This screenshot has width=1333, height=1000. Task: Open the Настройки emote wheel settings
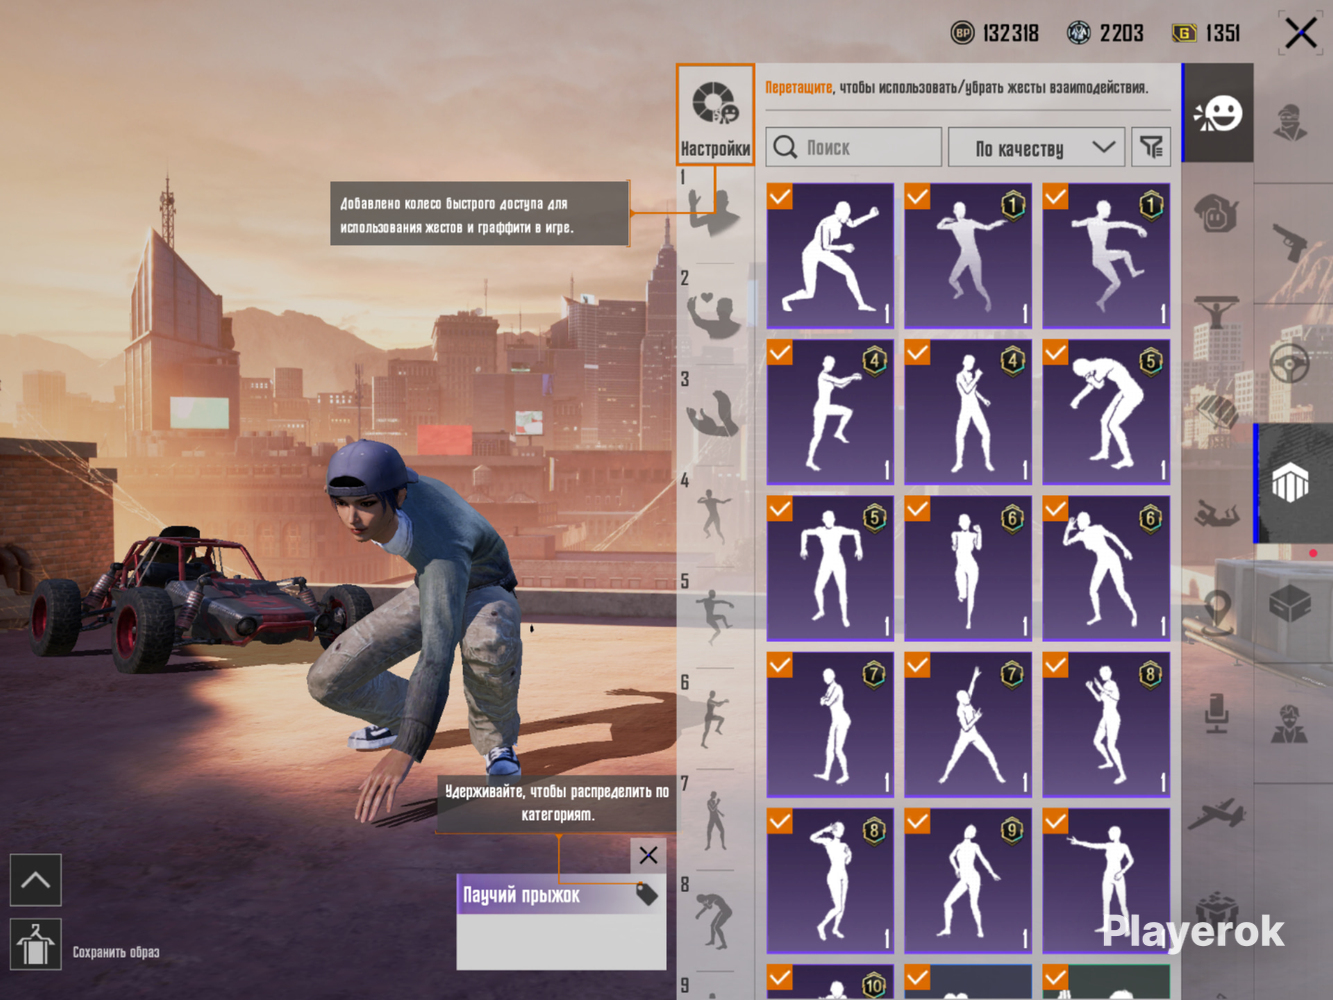click(x=715, y=114)
